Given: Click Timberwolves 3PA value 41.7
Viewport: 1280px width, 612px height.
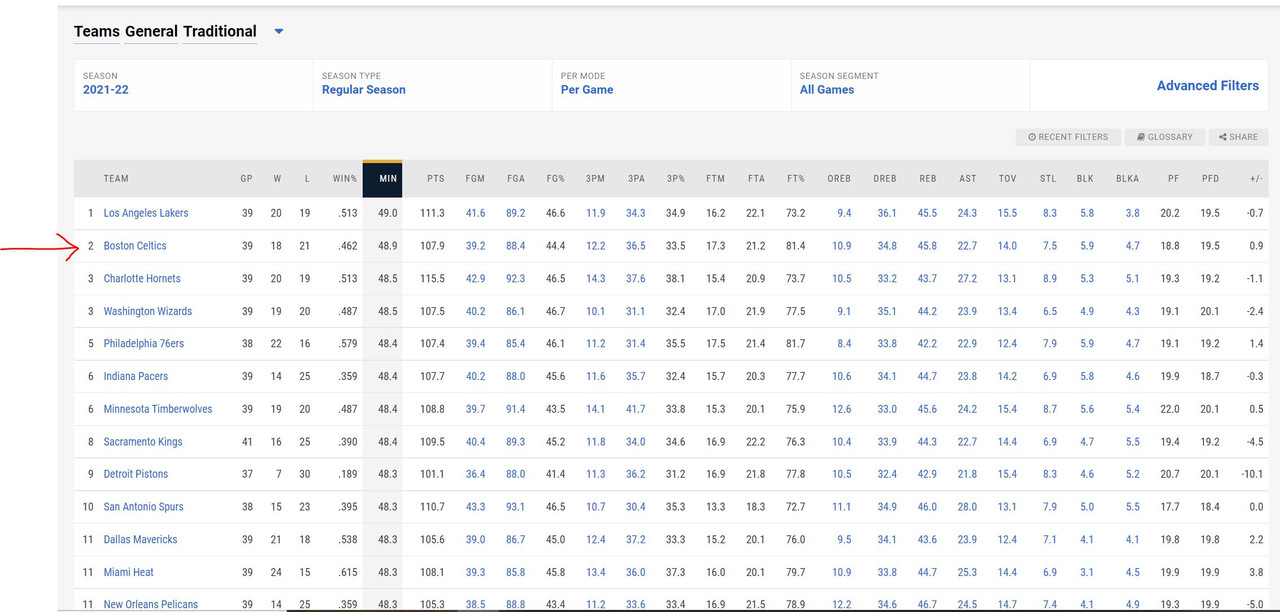Looking at the screenshot, I should tap(636, 409).
